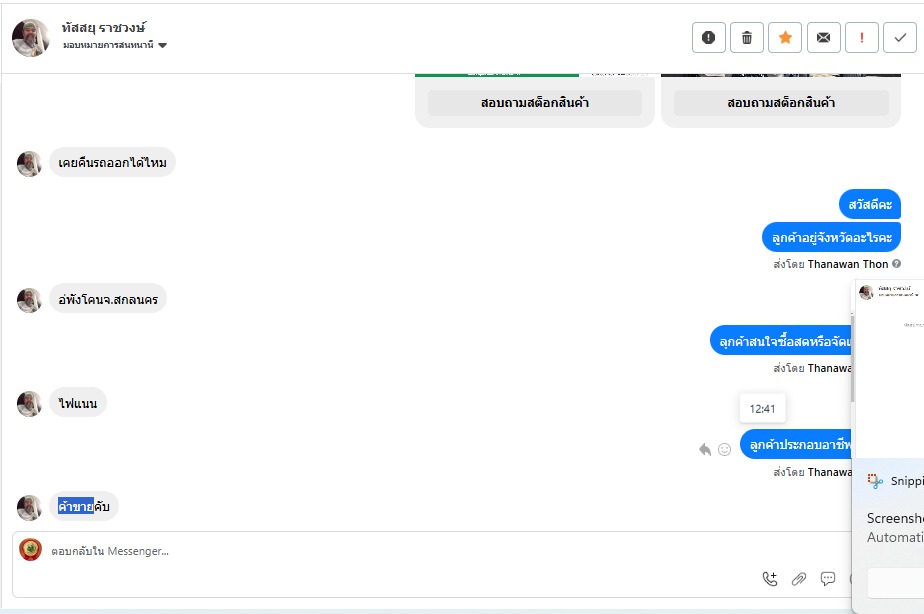Open saved replies speech bubble icon
The height and width of the screenshot is (614, 924).
(x=828, y=578)
